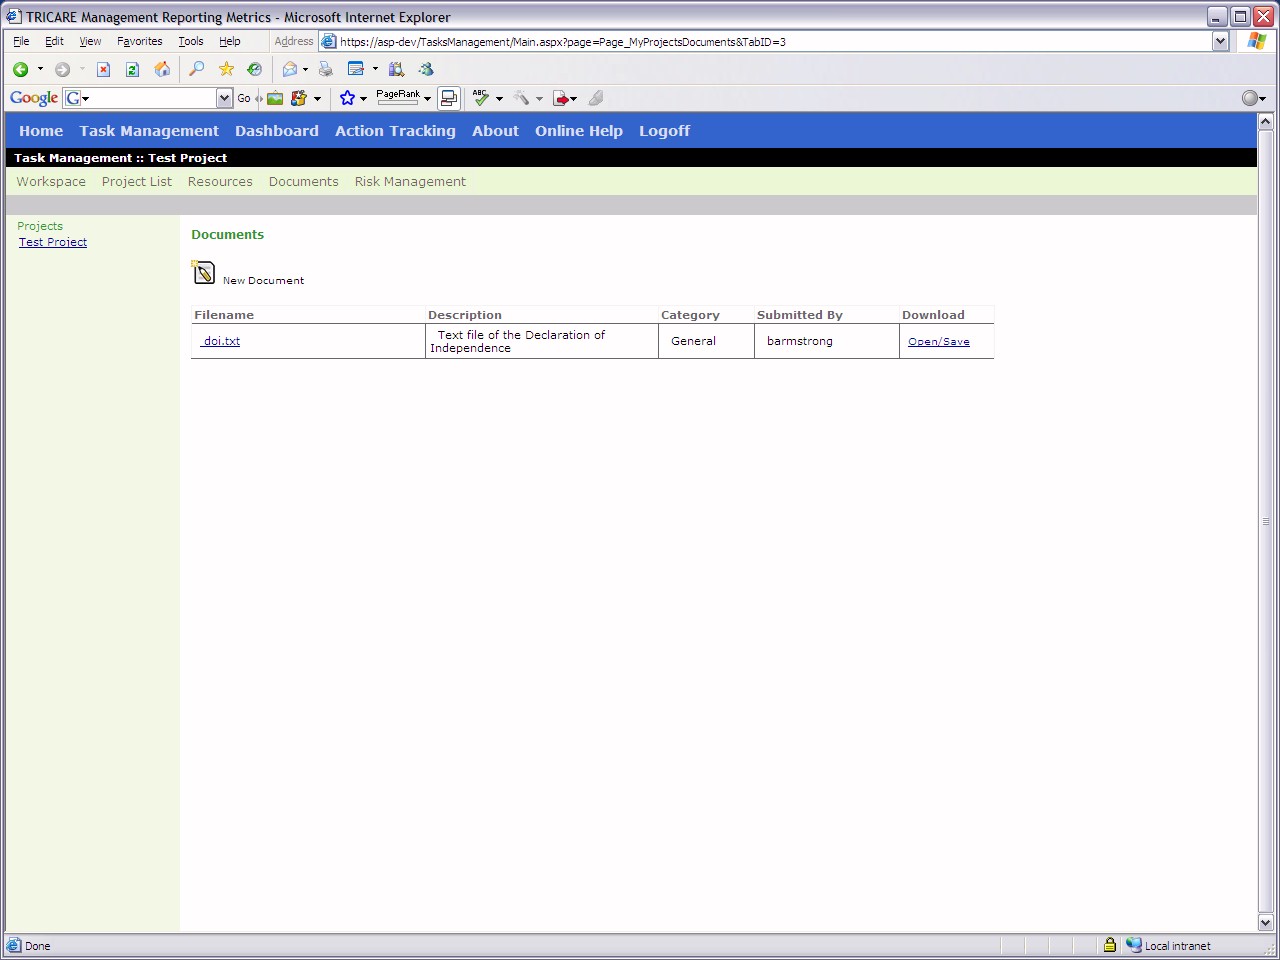
Task: Click the Search magnifier icon
Action: pyautogui.click(x=197, y=69)
